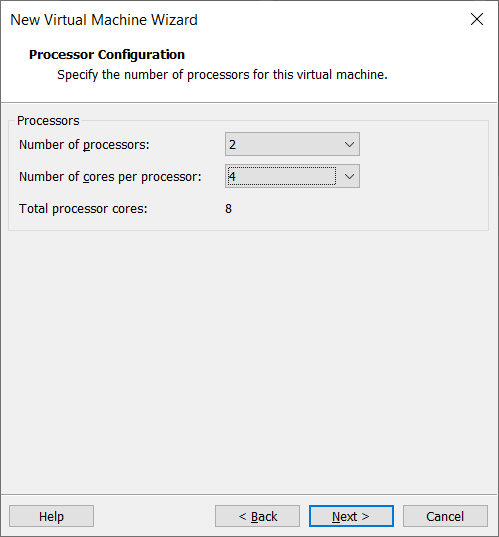499x537 pixels.
Task: Focus the cores combo box showing 4
Action: click(292, 176)
